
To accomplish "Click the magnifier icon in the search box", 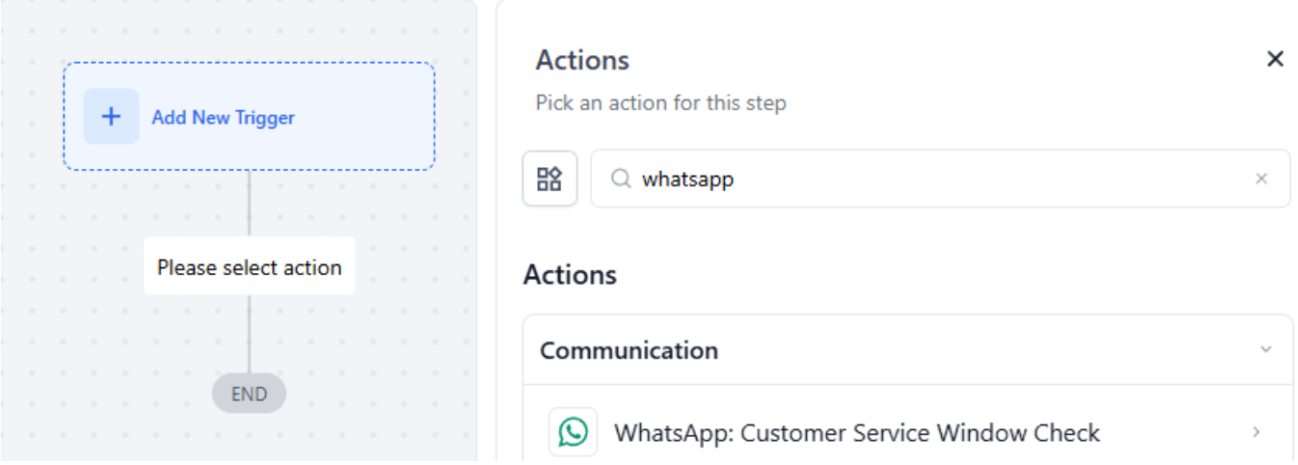I will [x=621, y=179].
